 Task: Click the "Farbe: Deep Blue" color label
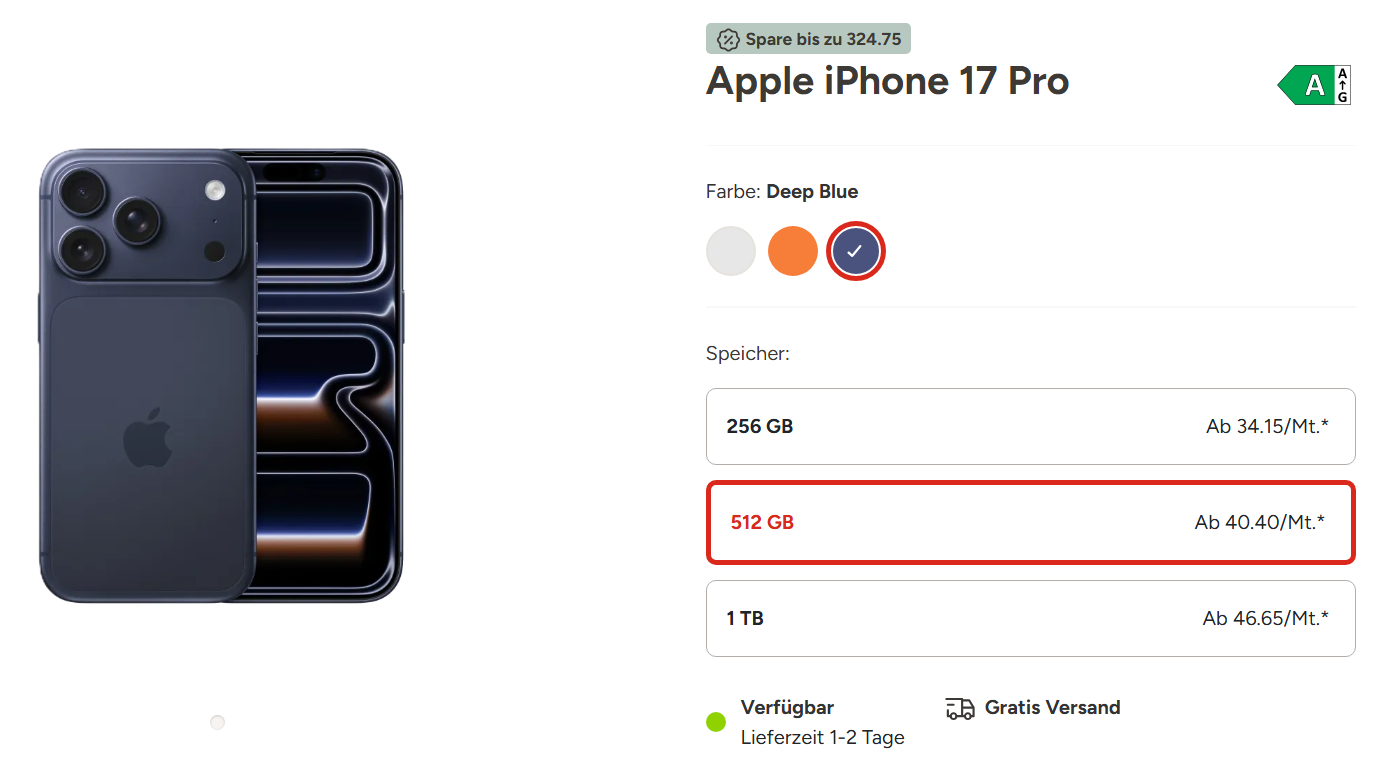(x=782, y=192)
